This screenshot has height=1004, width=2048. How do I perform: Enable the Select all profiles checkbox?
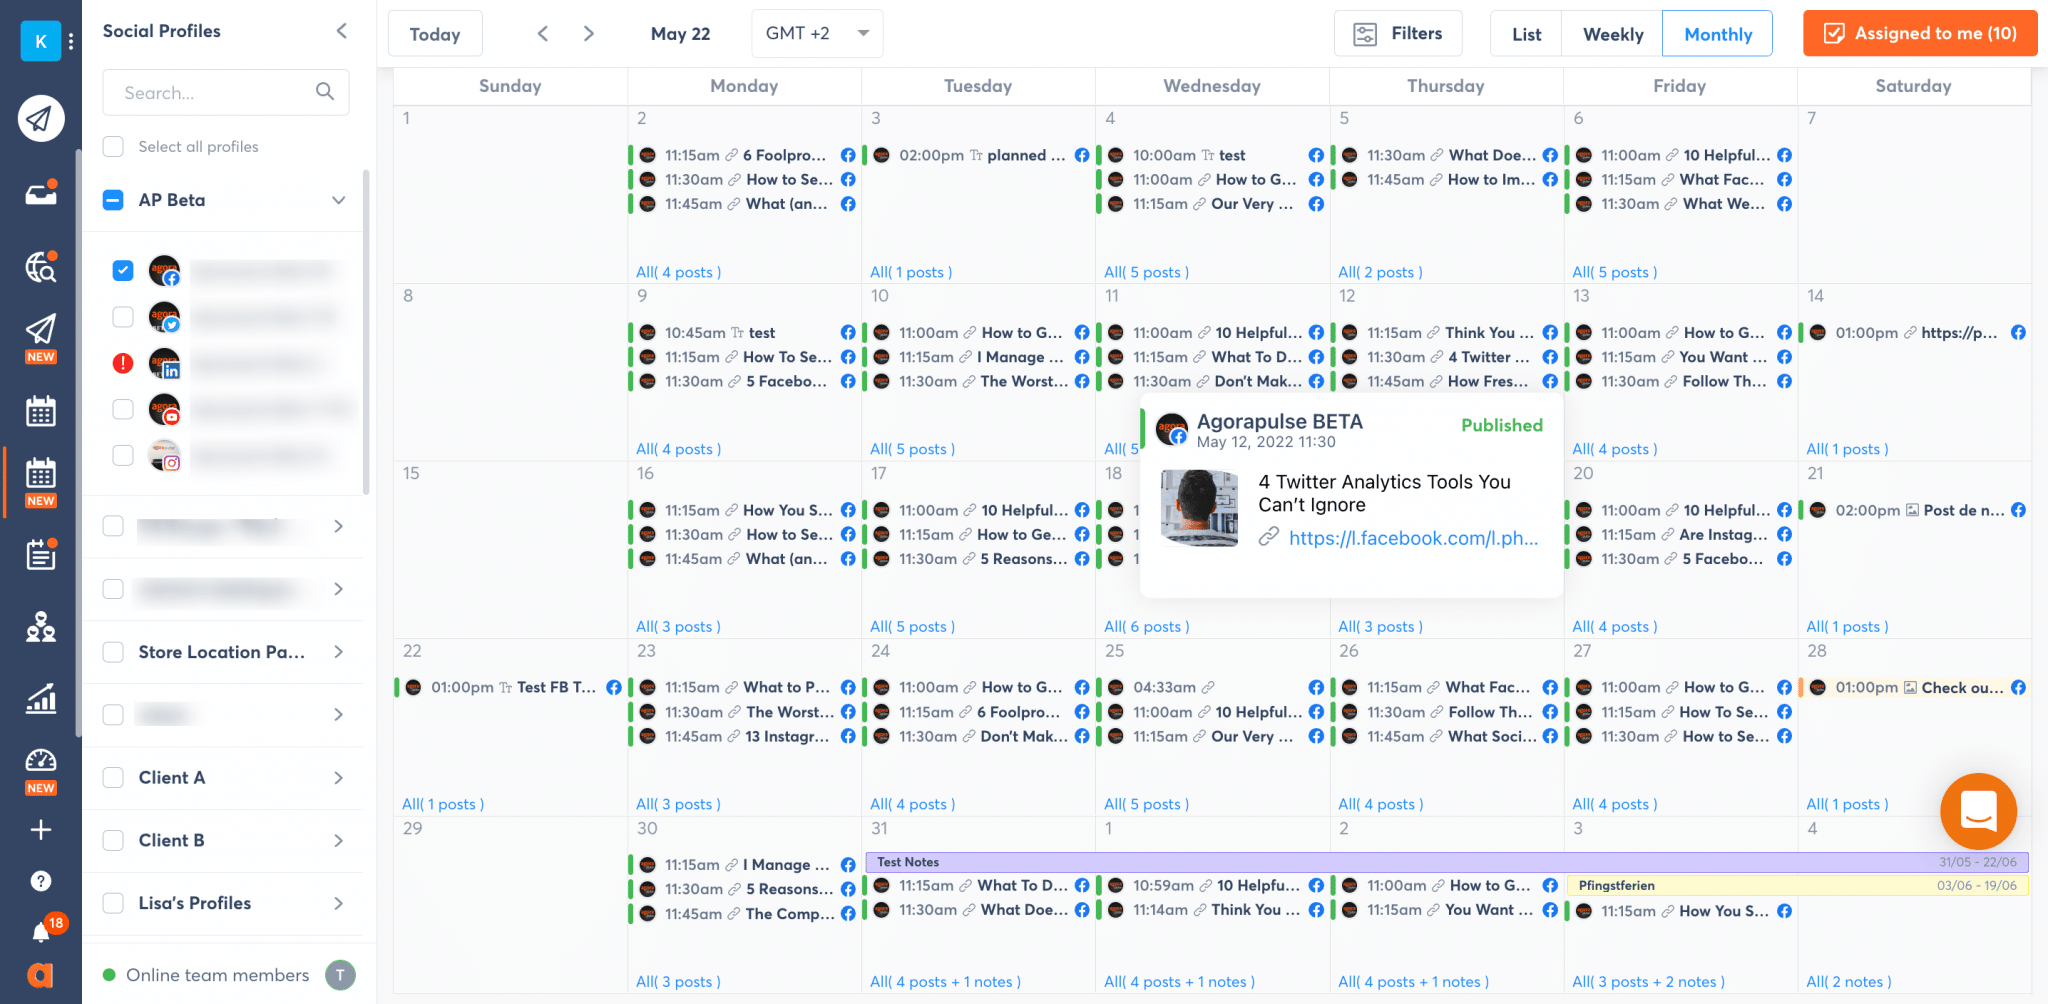tap(113, 146)
